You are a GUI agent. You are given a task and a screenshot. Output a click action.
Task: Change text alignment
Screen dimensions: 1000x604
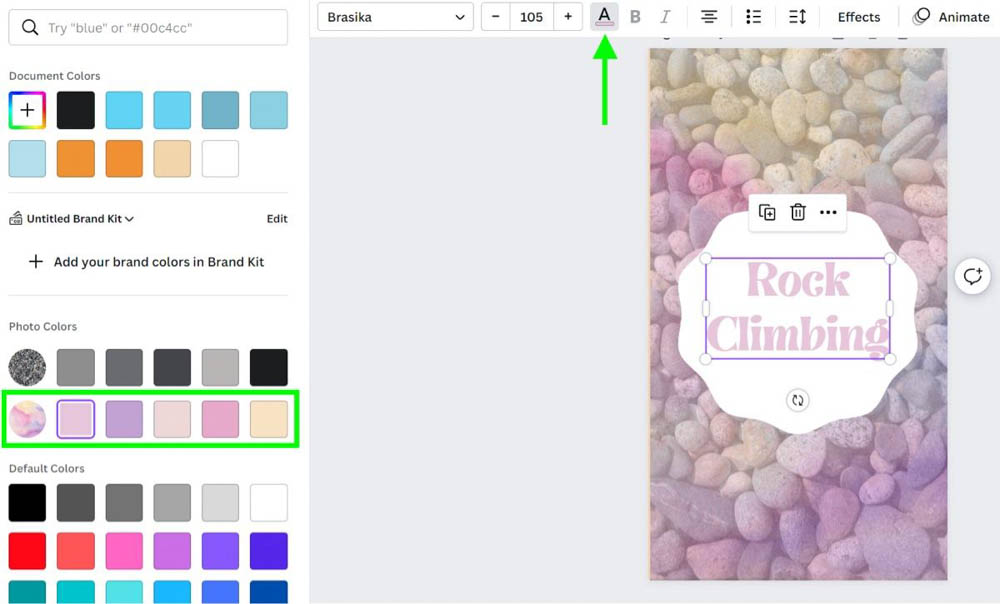(x=709, y=17)
